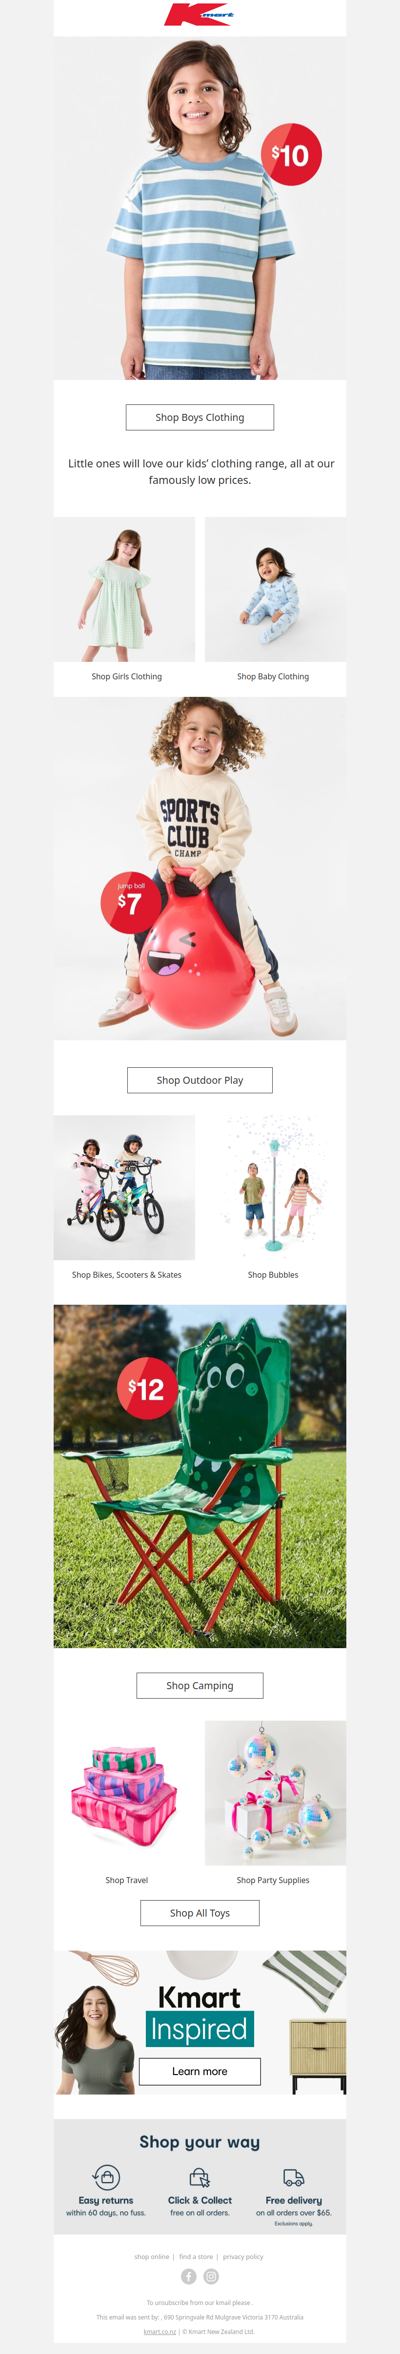
Task: Click the jump ball $7 badge
Action: click(131, 901)
